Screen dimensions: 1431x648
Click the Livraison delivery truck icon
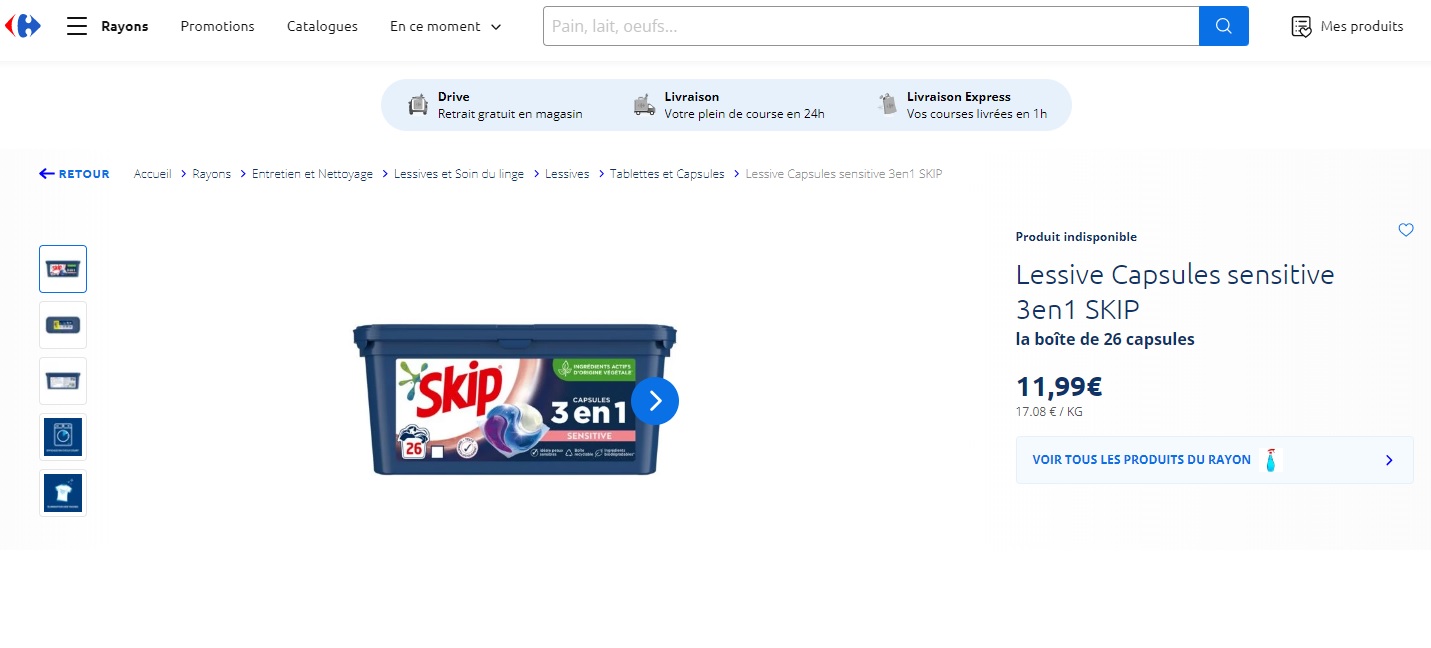tap(644, 105)
